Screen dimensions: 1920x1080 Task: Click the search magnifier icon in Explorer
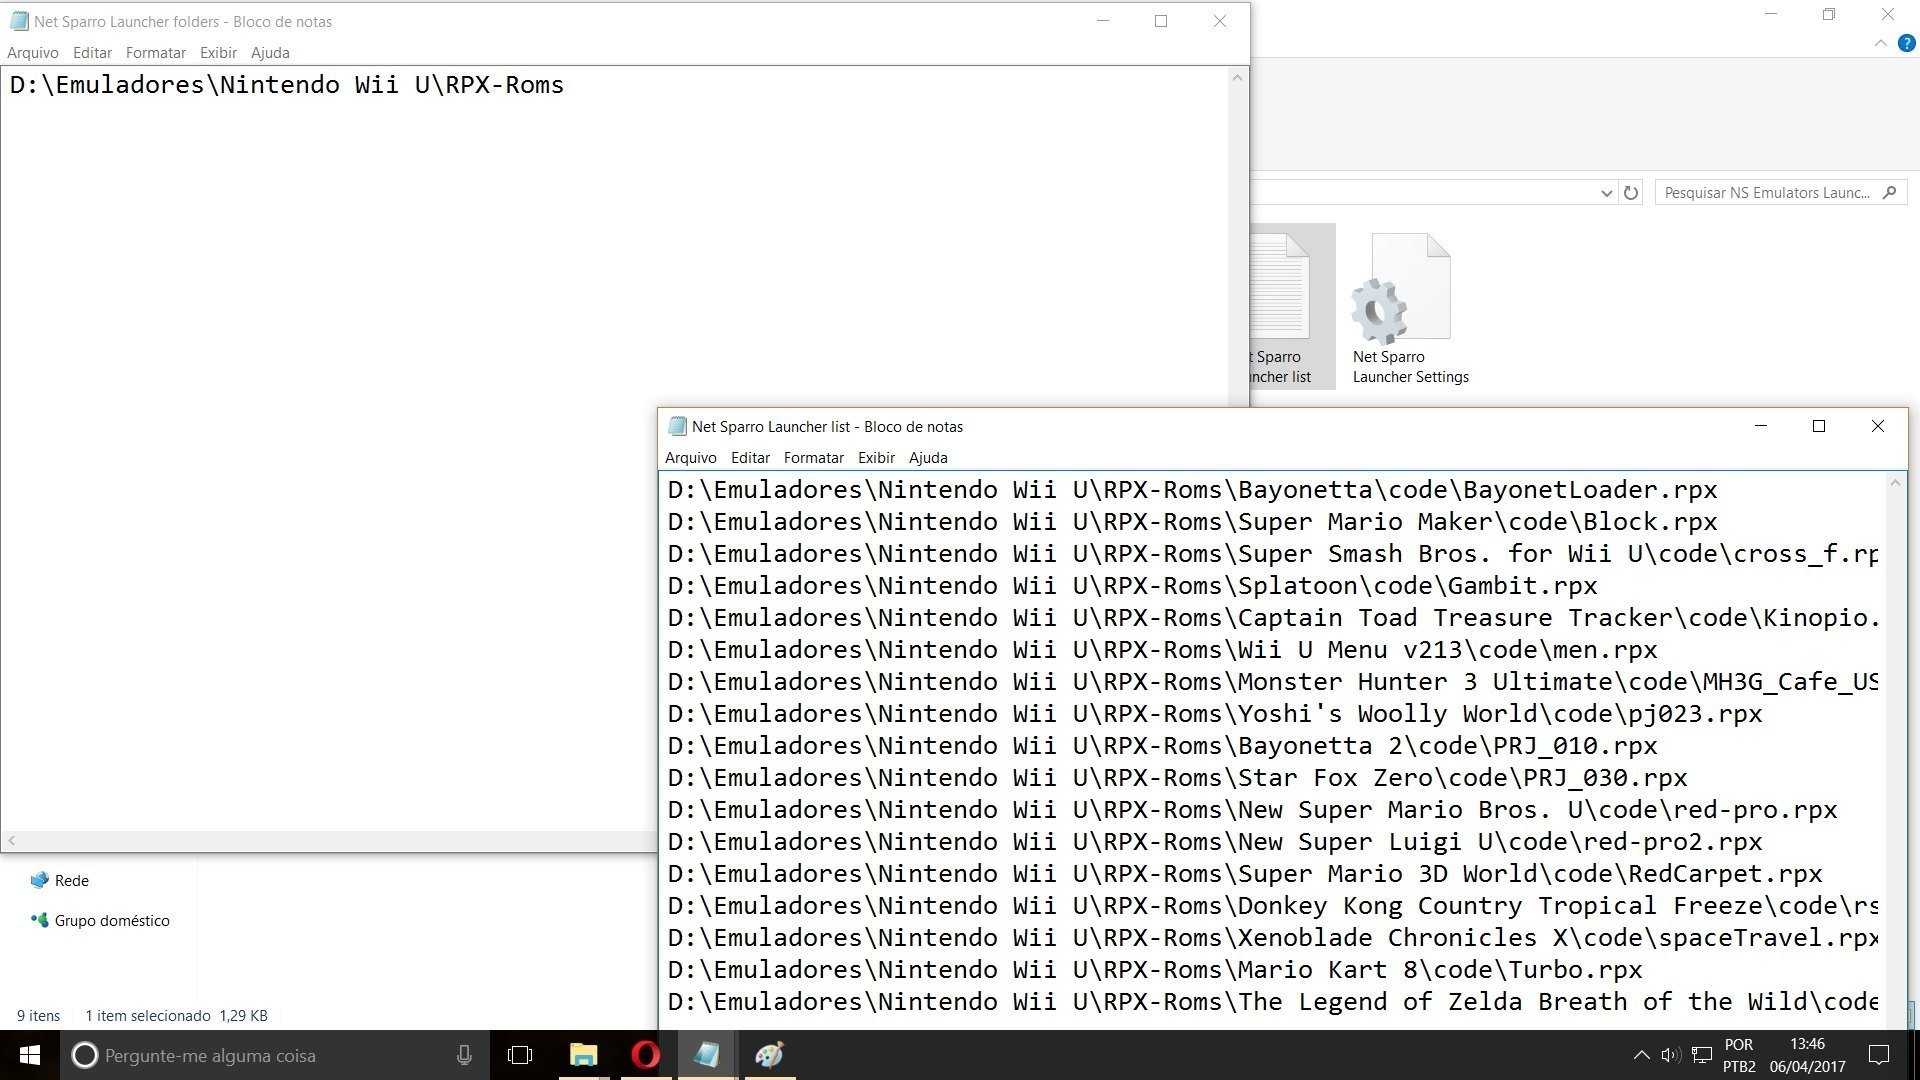(1889, 193)
